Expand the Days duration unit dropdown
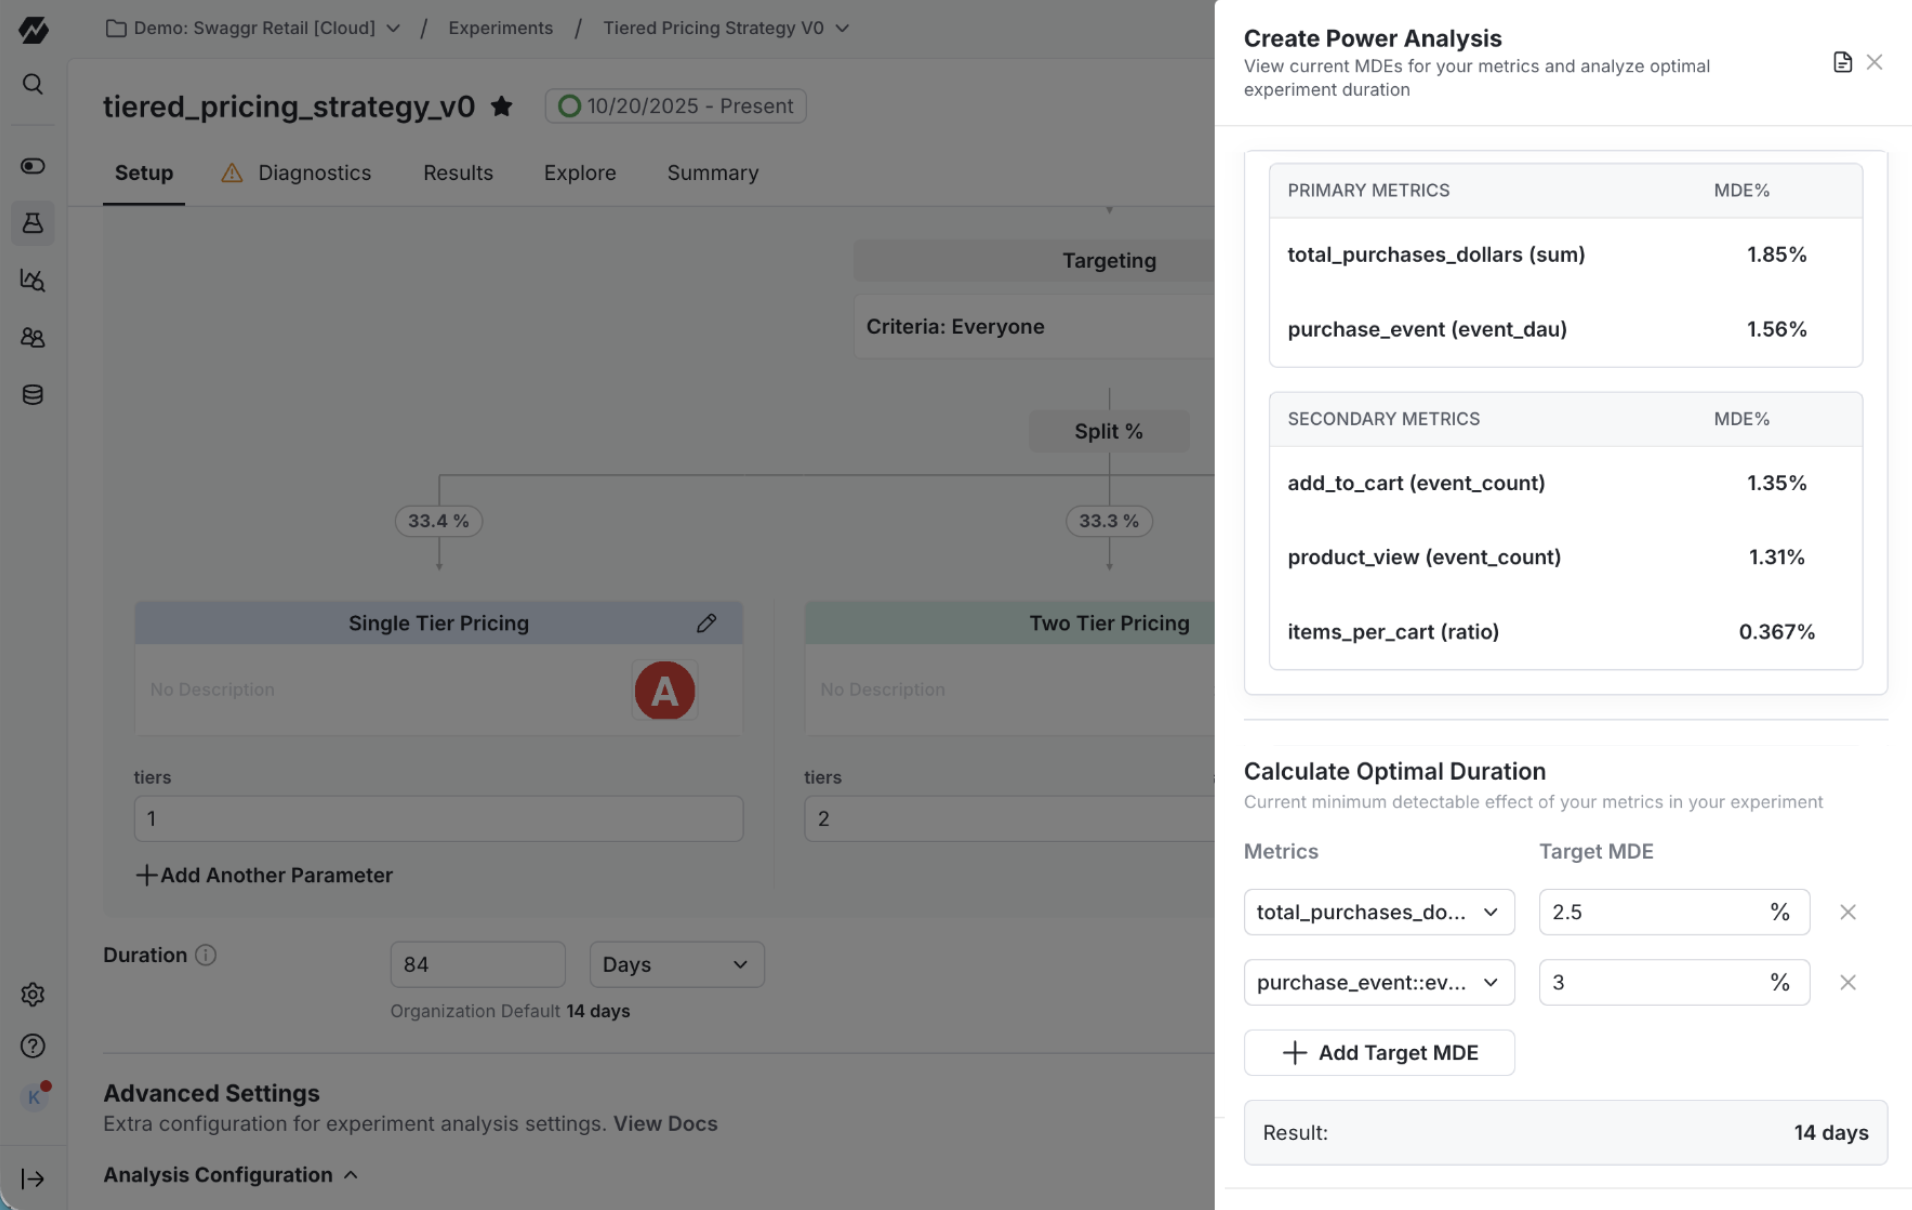Image resolution: width=1912 pixels, height=1210 pixels. click(x=676, y=964)
